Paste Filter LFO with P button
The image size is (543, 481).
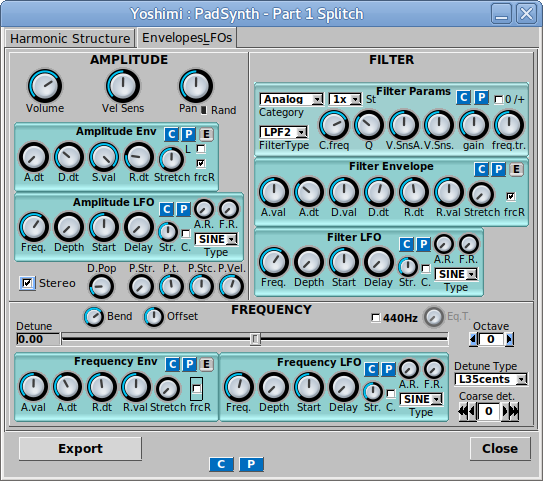coord(424,244)
